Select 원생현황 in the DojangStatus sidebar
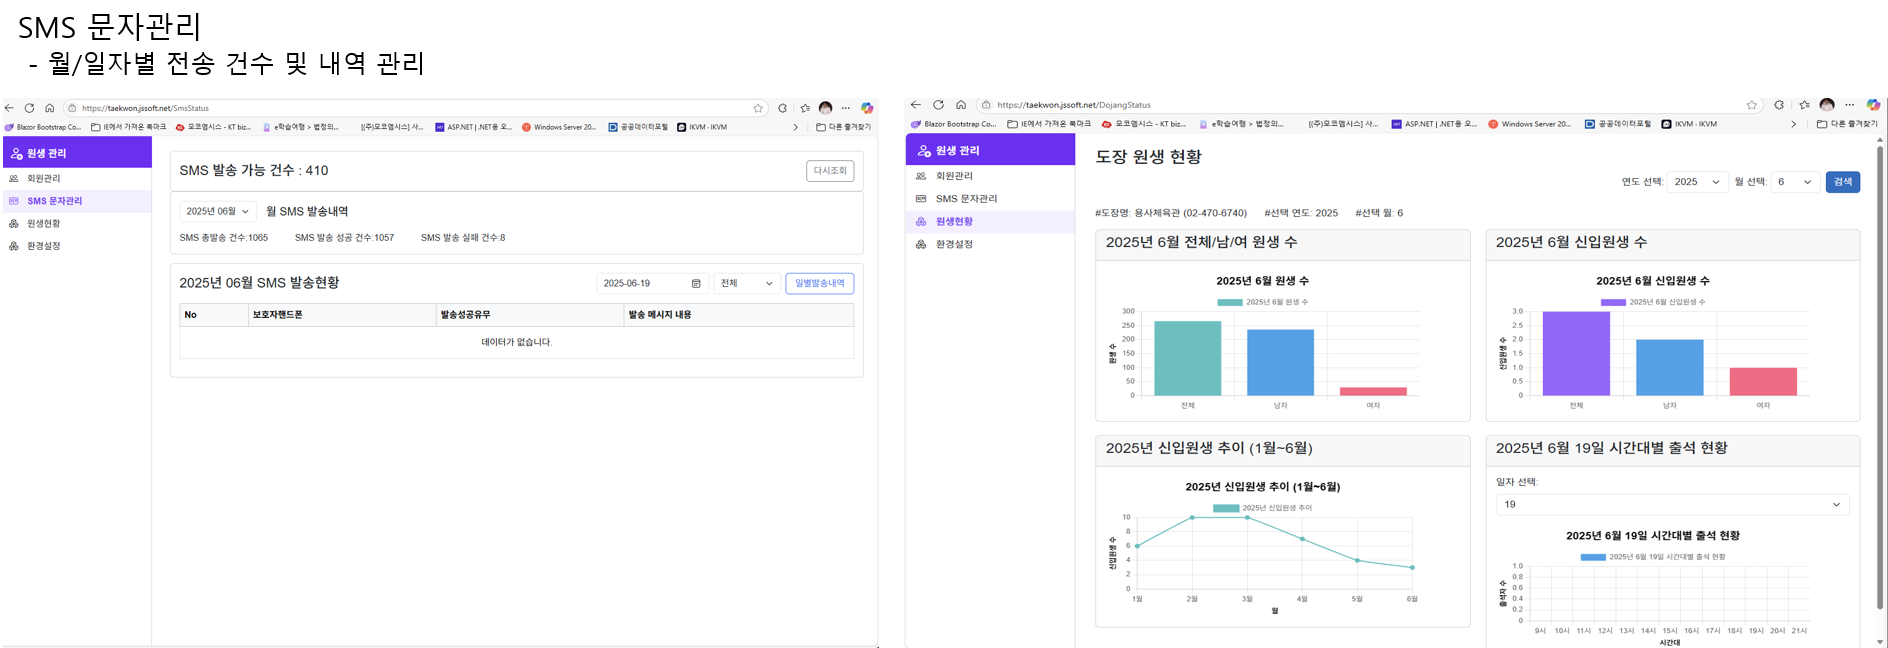This screenshot has width=1888, height=648. coord(990,221)
